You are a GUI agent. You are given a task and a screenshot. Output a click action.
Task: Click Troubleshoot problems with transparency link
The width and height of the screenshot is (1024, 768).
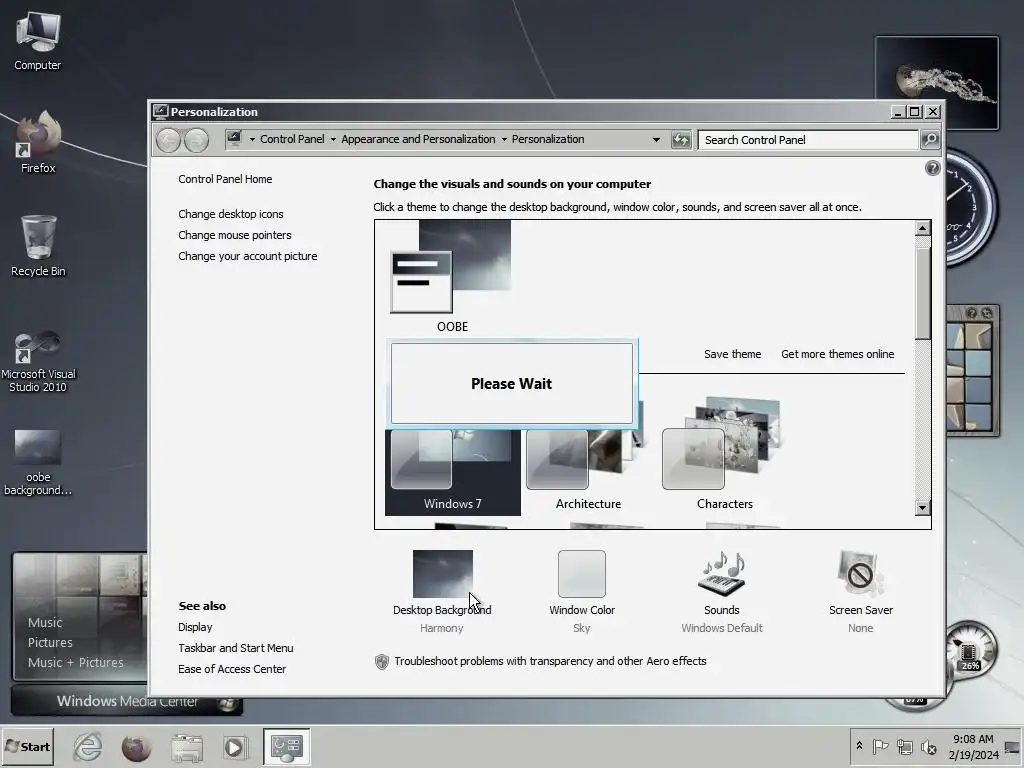click(550, 661)
